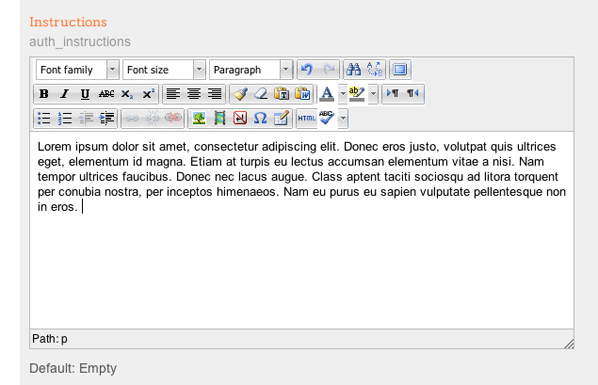Open the HTML source editor
The image size is (598, 385).
point(307,118)
